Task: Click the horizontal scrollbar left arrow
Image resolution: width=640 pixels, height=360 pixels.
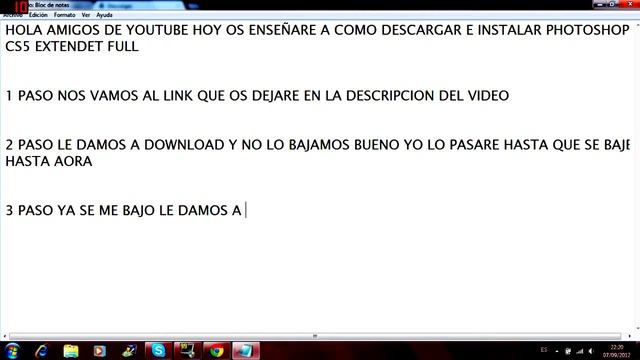Action: coord(4,336)
